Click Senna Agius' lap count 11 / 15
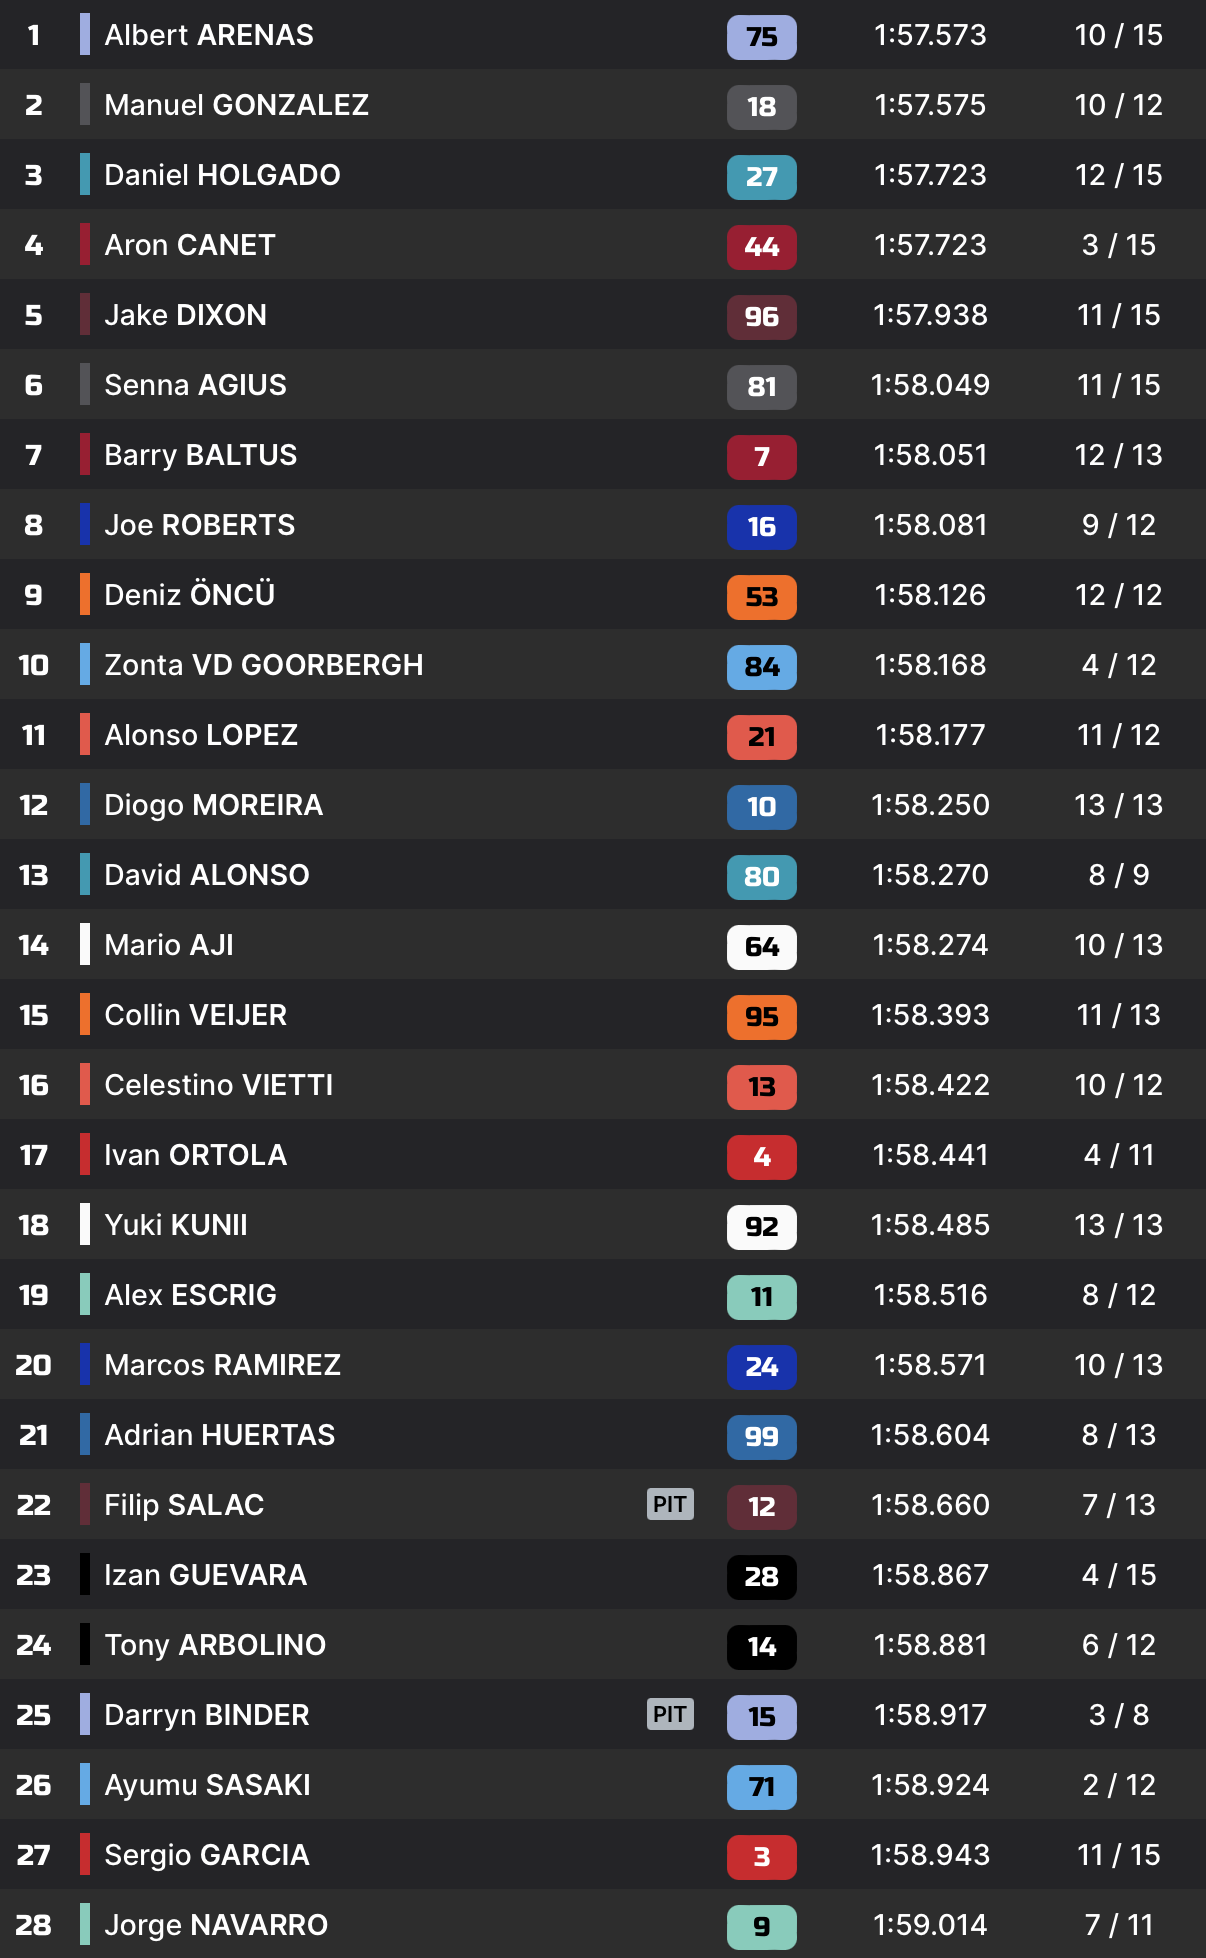 (x=1118, y=385)
